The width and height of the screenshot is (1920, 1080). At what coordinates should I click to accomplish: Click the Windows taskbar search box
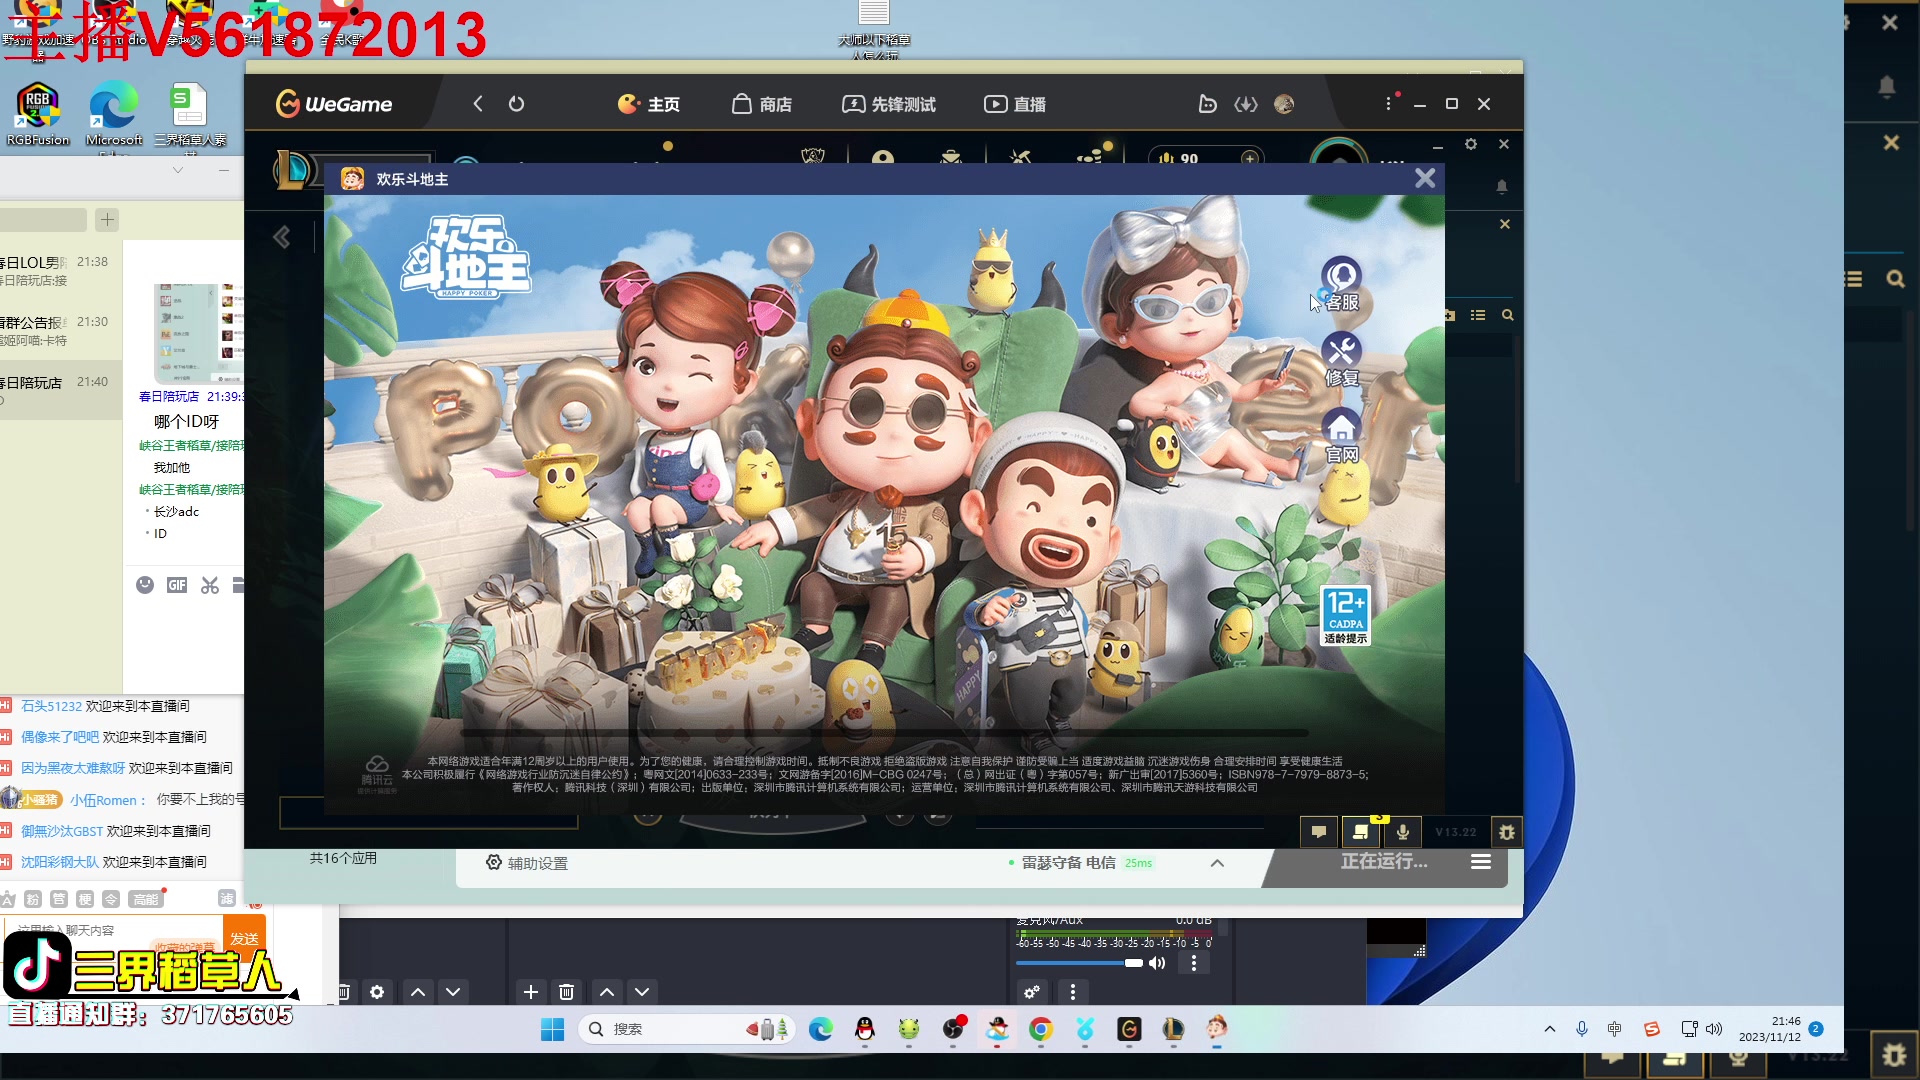point(686,1029)
